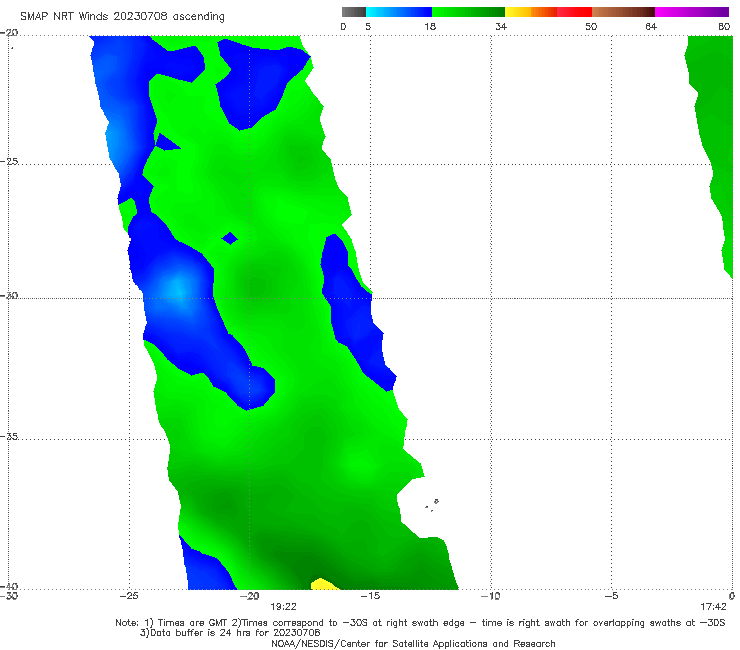Click the swath time label '19:22'
The height and width of the screenshot is (650, 740).
click(283, 607)
